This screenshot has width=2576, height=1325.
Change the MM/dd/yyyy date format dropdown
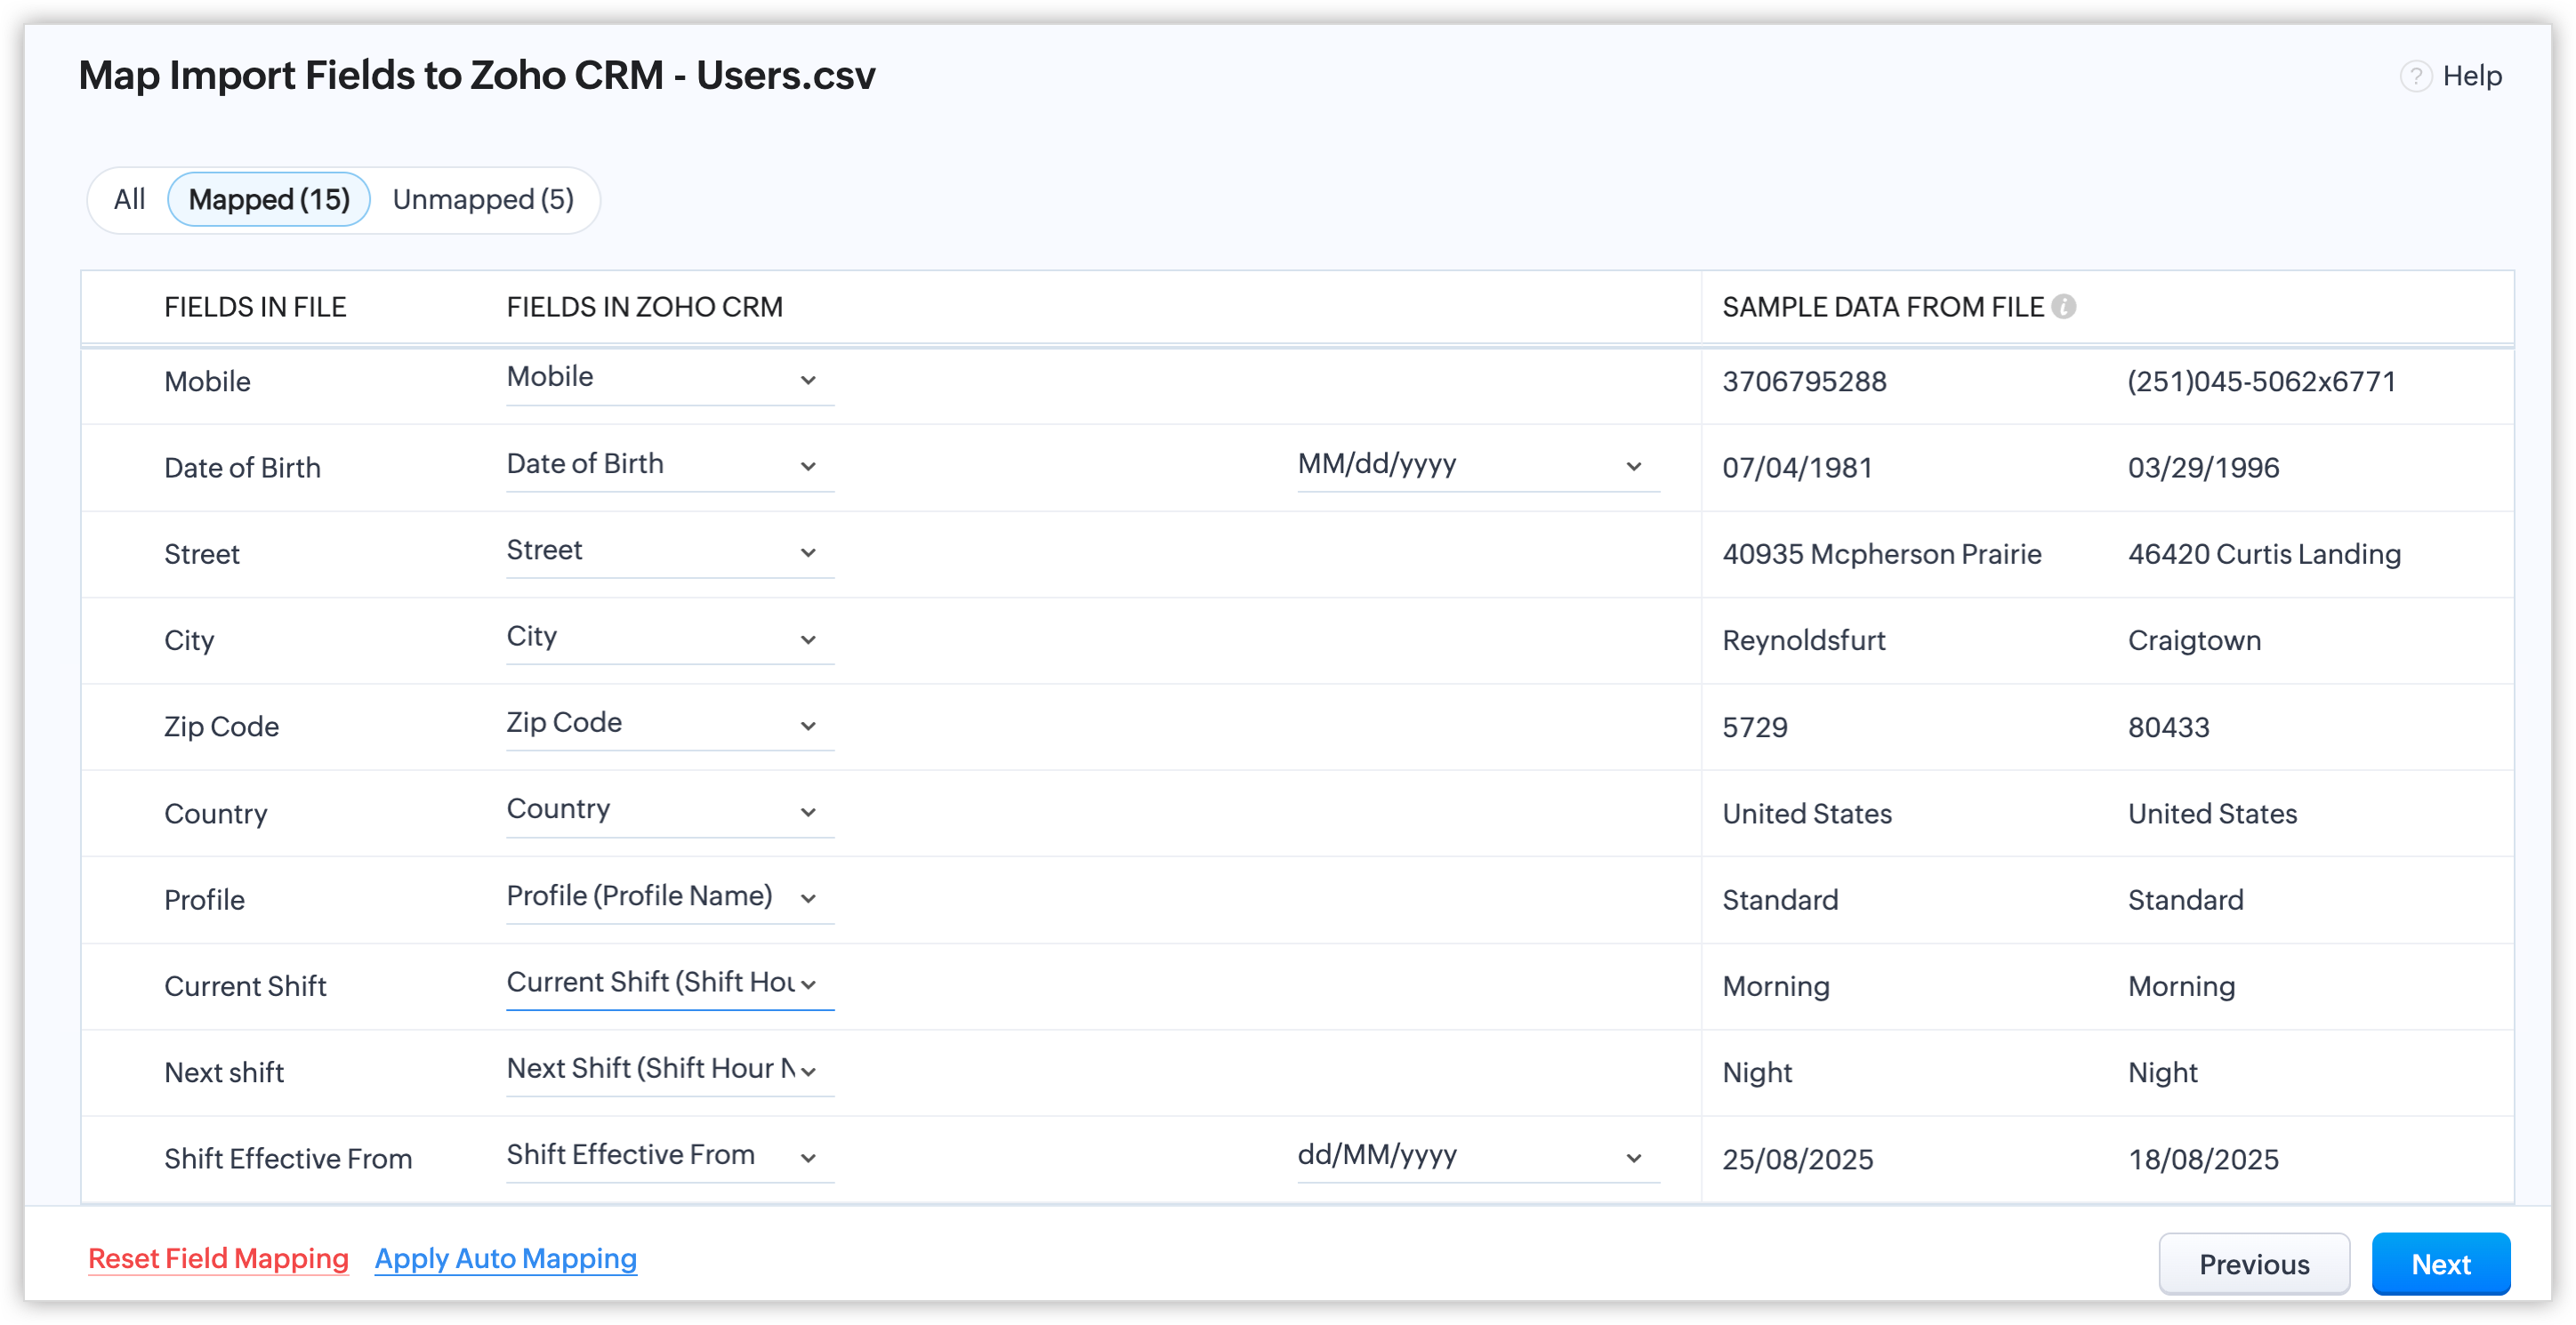(x=1477, y=465)
